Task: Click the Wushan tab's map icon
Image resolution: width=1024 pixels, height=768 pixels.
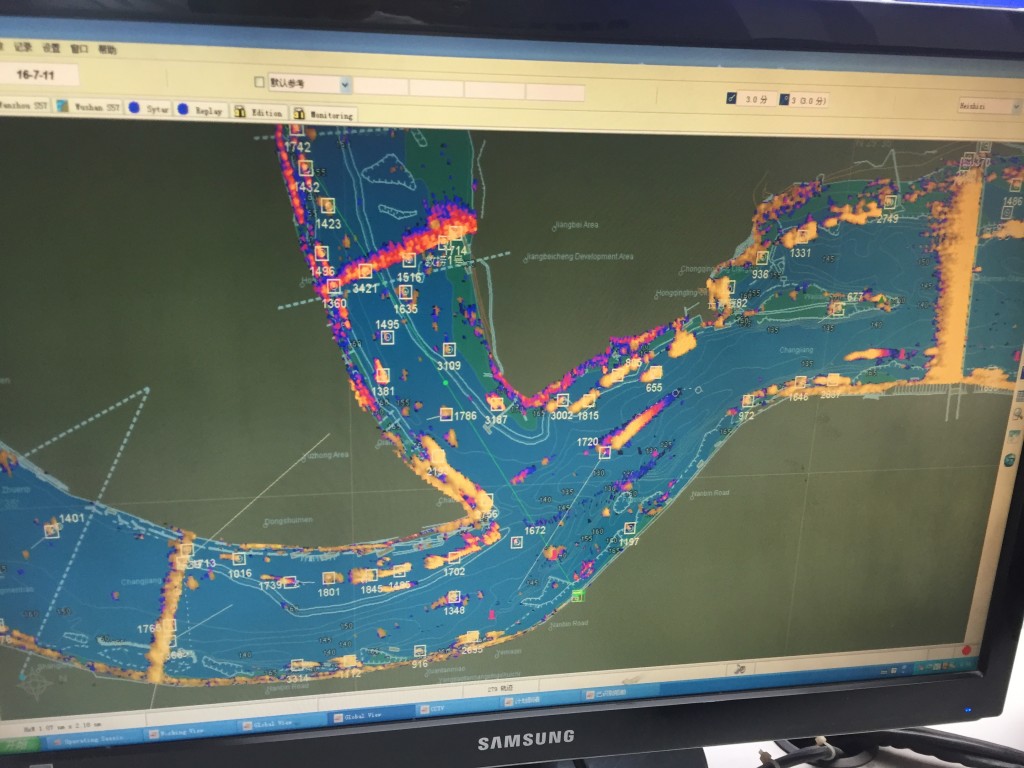Action: click(x=62, y=105)
